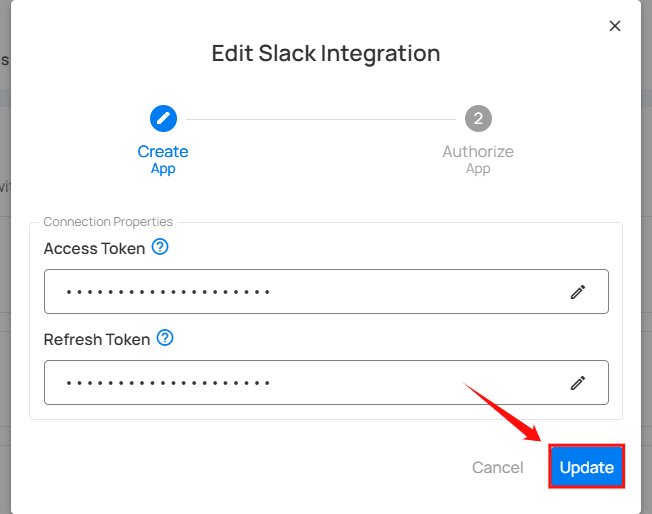The width and height of the screenshot is (652, 514).
Task: Edit the Refresh Token using pencil icon
Action: (x=577, y=383)
